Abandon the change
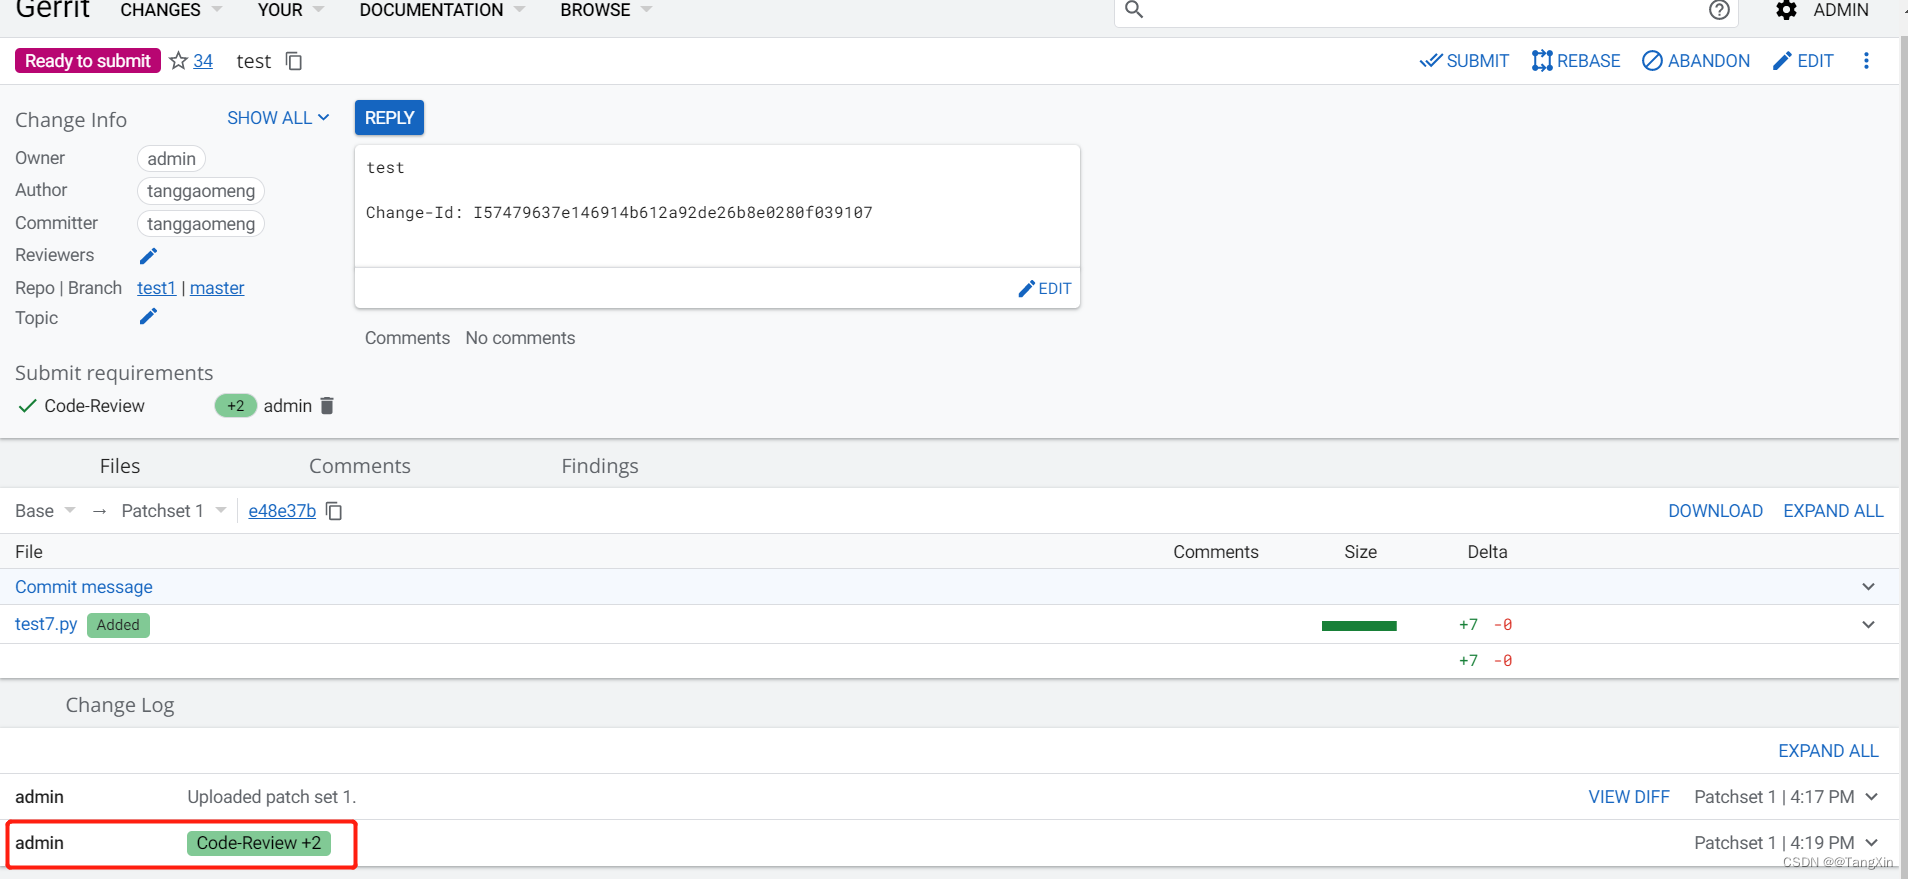This screenshot has height=879, width=1908. pos(1696,61)
